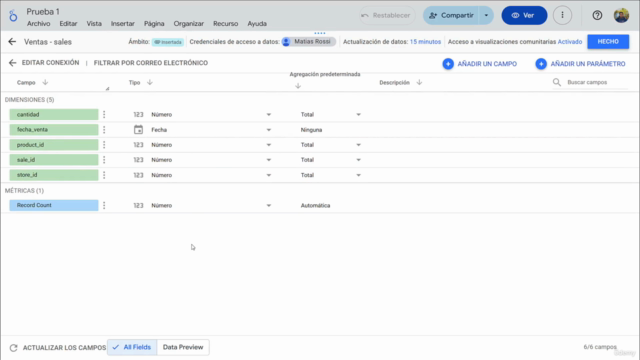Screen dimensions: 640x360
Task: Click the Activado community visualizations link
Action: click(570, 42)
